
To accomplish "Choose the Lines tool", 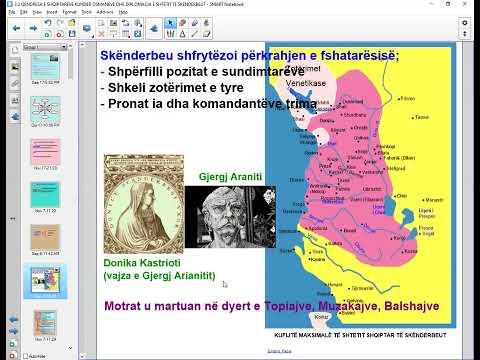I will pyautogui.click(x=195, y=34).
